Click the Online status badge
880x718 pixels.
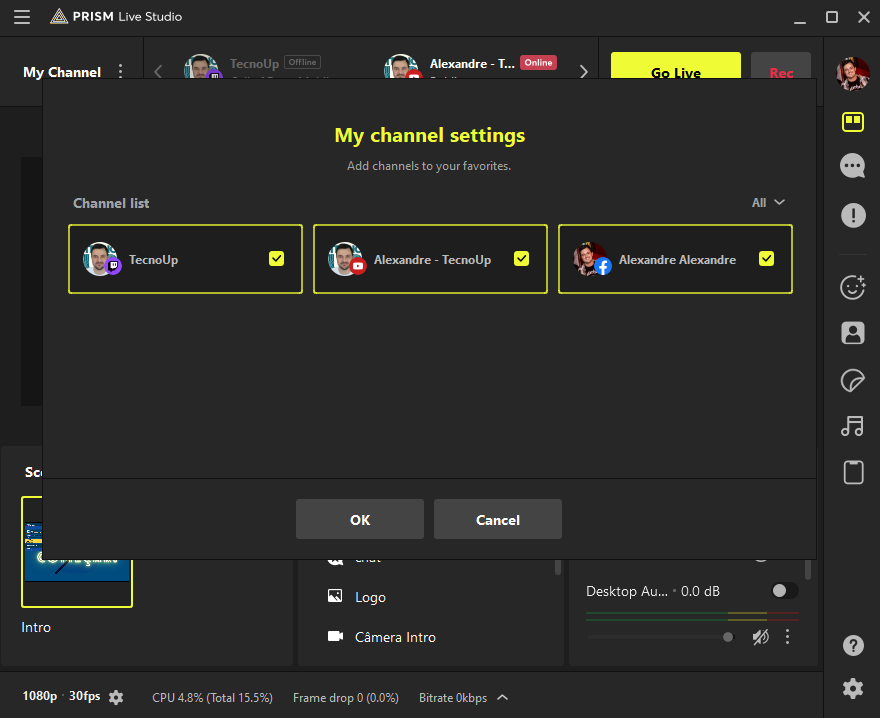538,62
